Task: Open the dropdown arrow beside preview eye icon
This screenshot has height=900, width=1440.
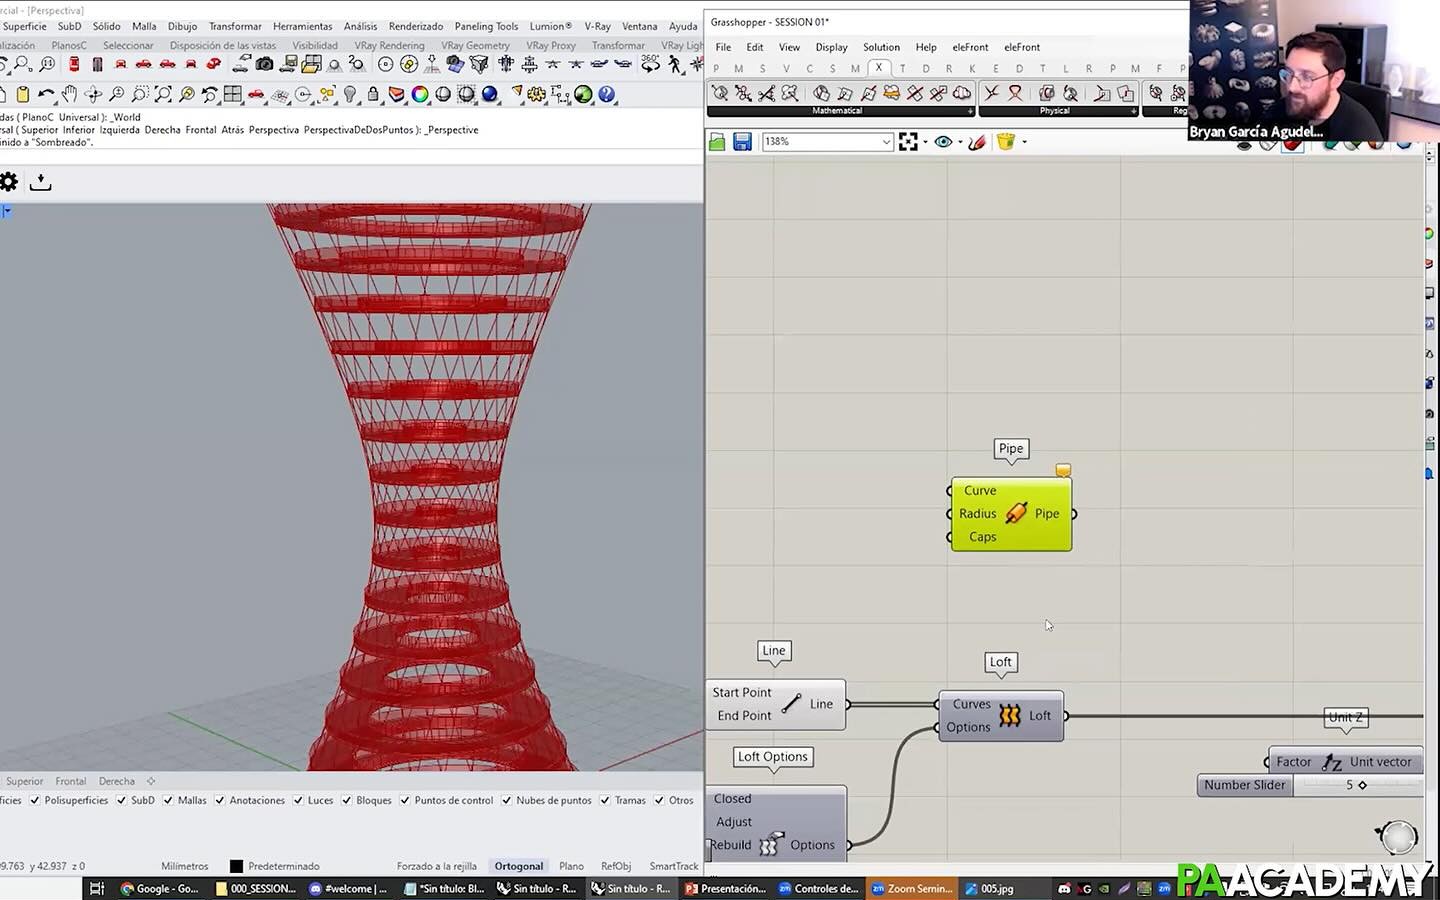Action: tap(960, 142)
